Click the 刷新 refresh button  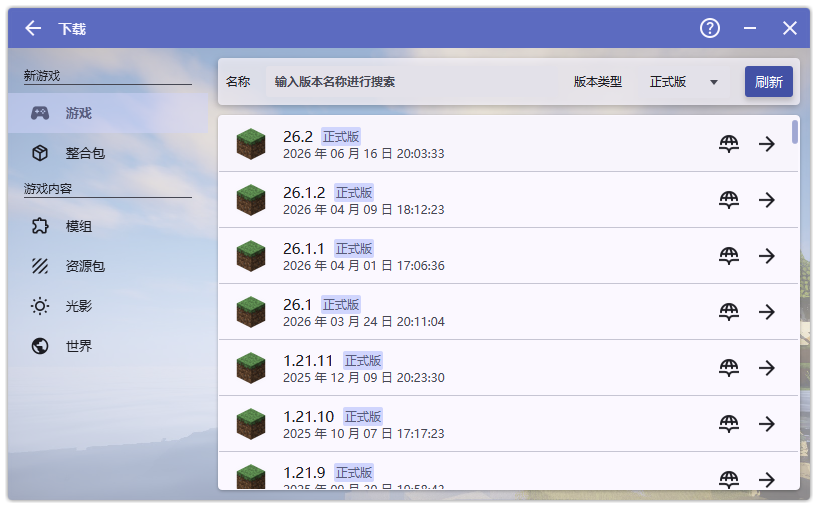(769, 82)
